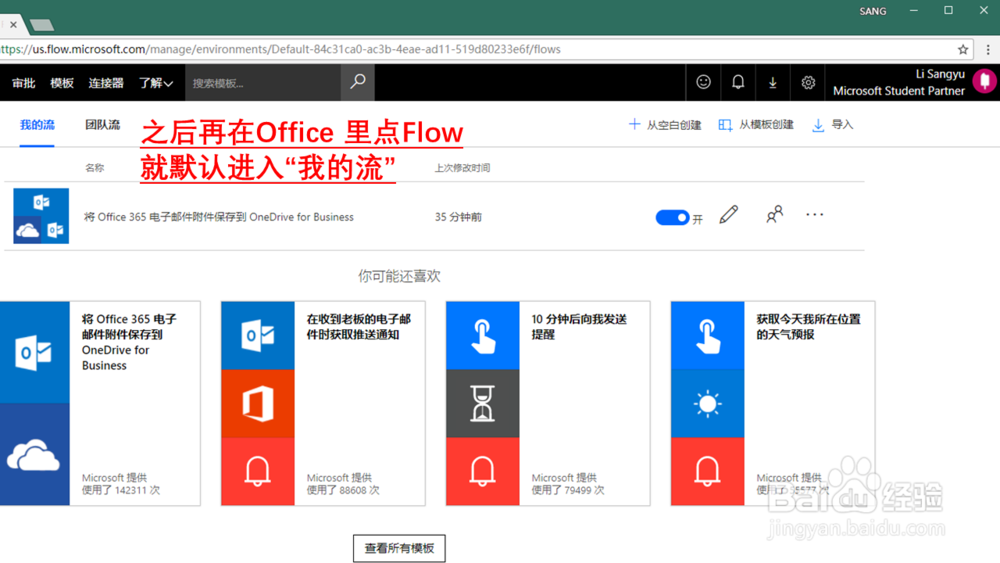Click tap-button icon on weather forecast card

(707, 335)
